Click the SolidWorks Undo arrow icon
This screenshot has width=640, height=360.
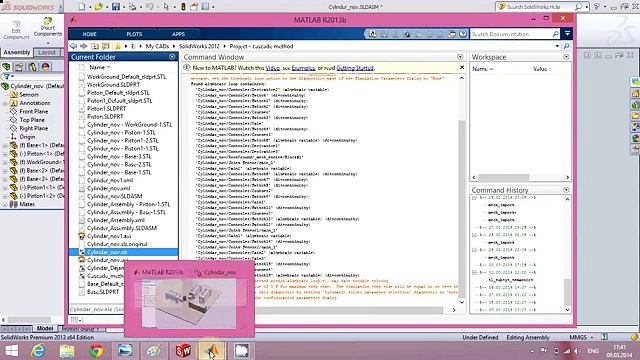pos(149,7)
